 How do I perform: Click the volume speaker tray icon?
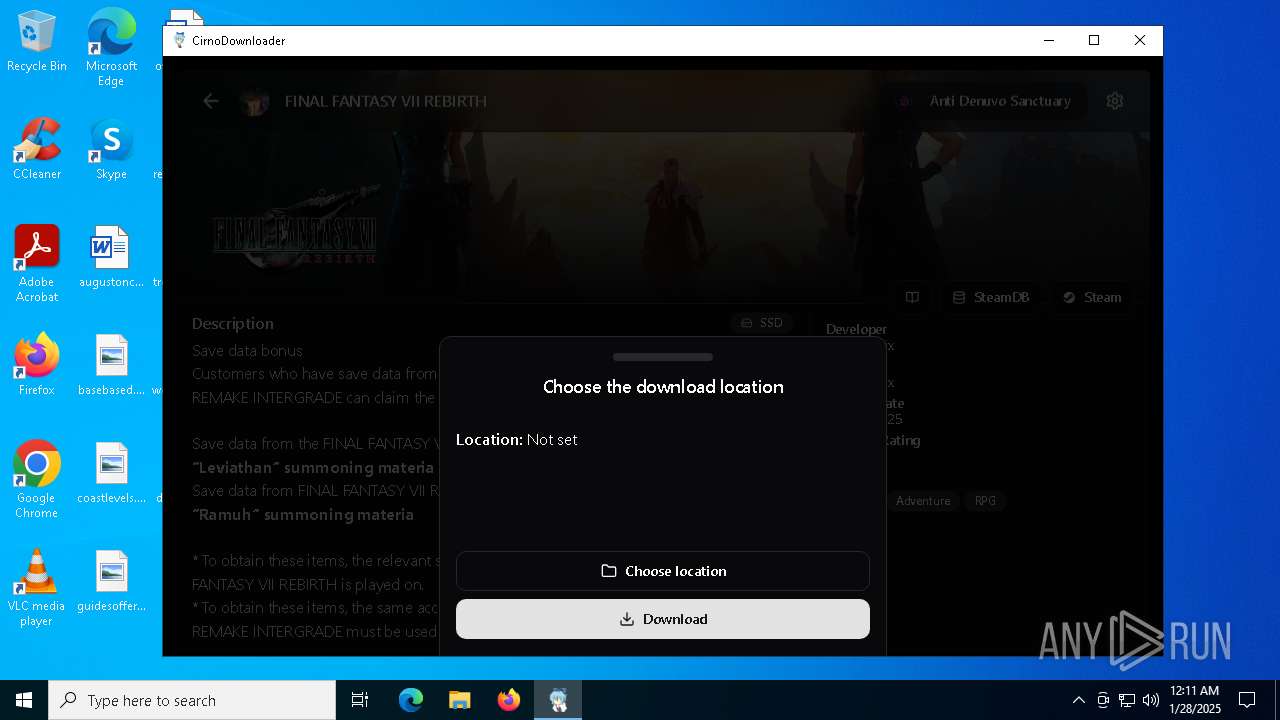click(1150, 700)
